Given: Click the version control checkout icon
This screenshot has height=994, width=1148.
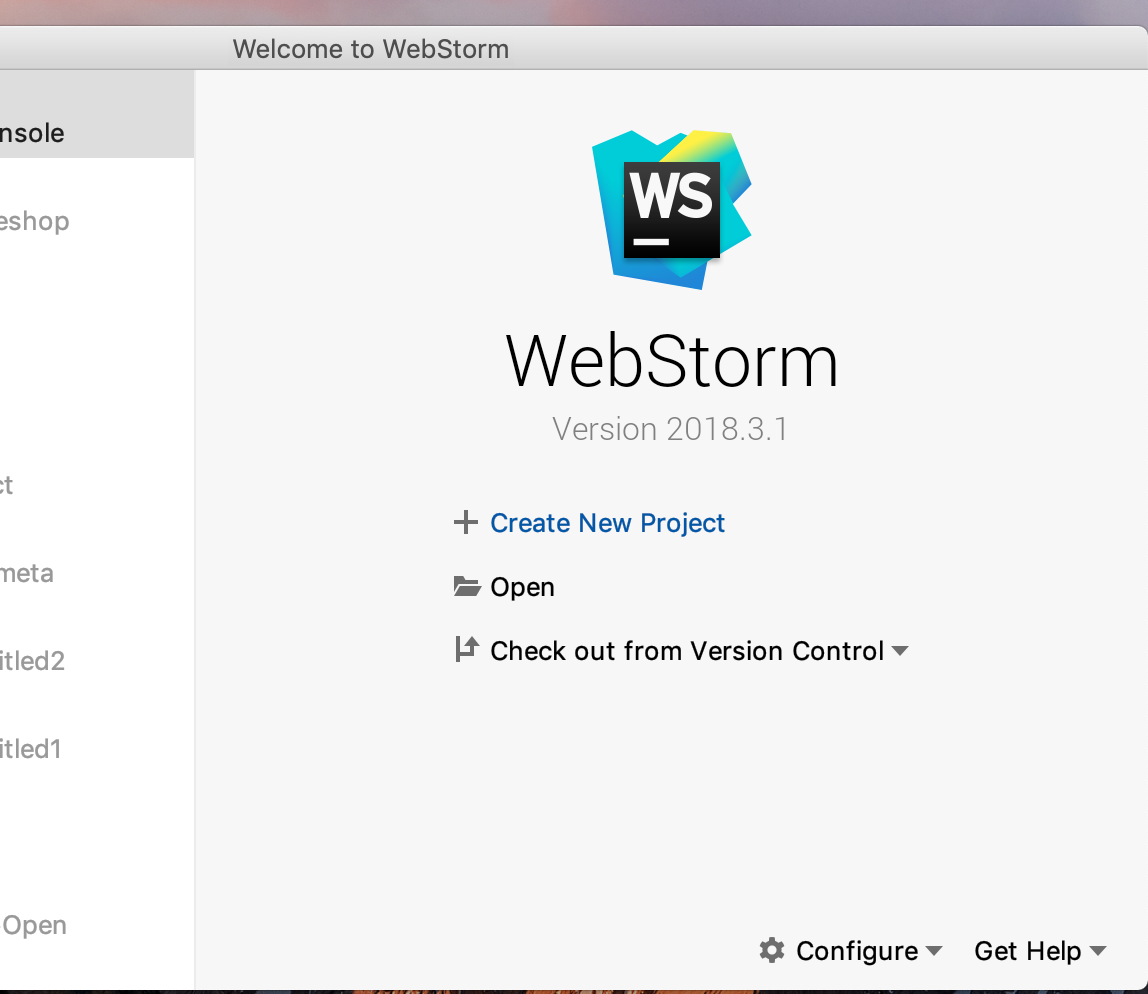Looking at the screenshot, I should click(x=466, y=649).
